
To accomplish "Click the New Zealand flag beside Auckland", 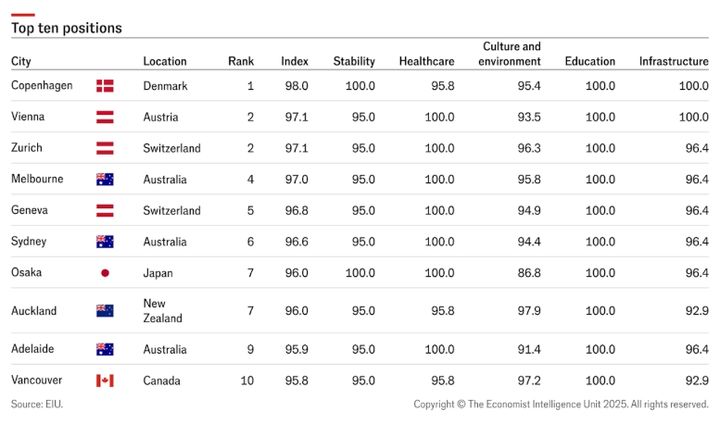I will point(104,311).
